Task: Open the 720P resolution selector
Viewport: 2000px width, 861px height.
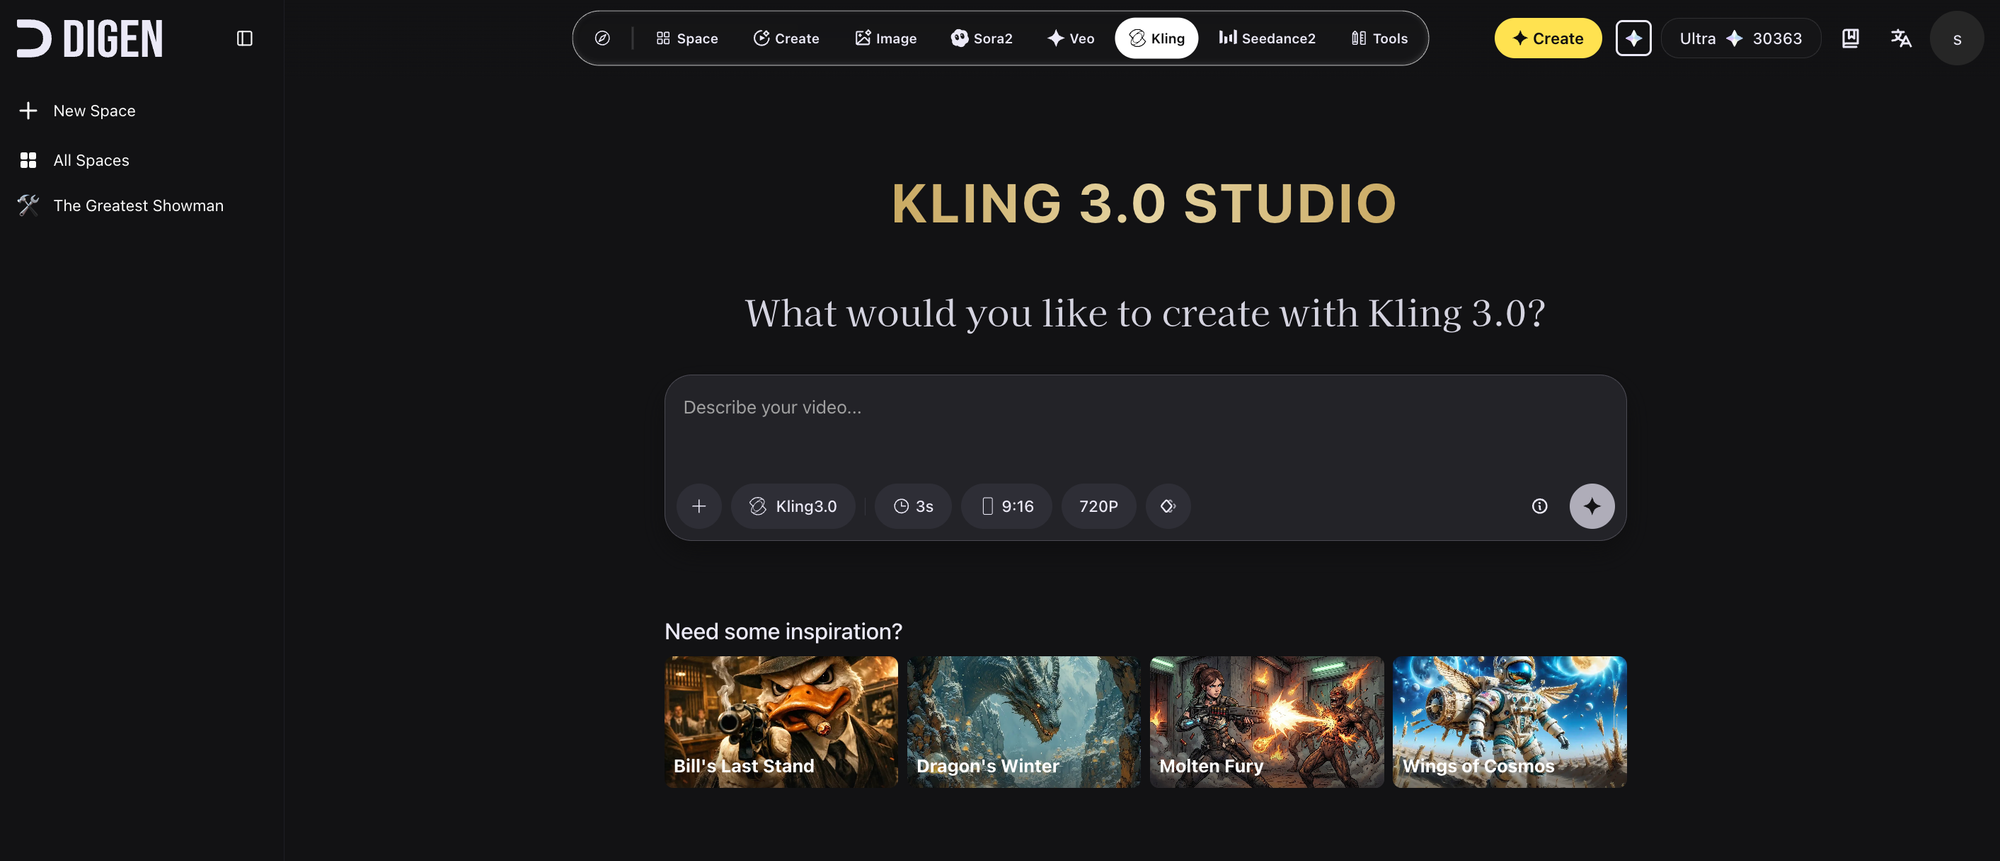Action: pyautogui.click(x=1098, y=506)
